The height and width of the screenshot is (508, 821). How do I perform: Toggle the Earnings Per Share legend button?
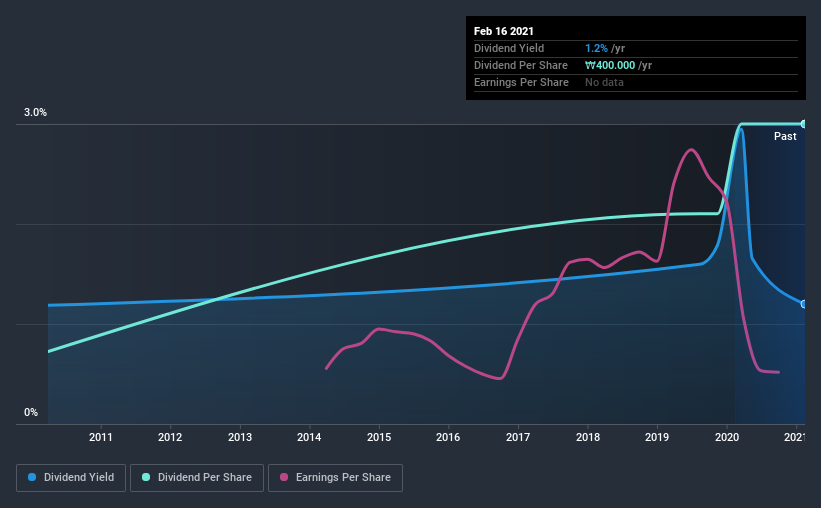(335, 478)
